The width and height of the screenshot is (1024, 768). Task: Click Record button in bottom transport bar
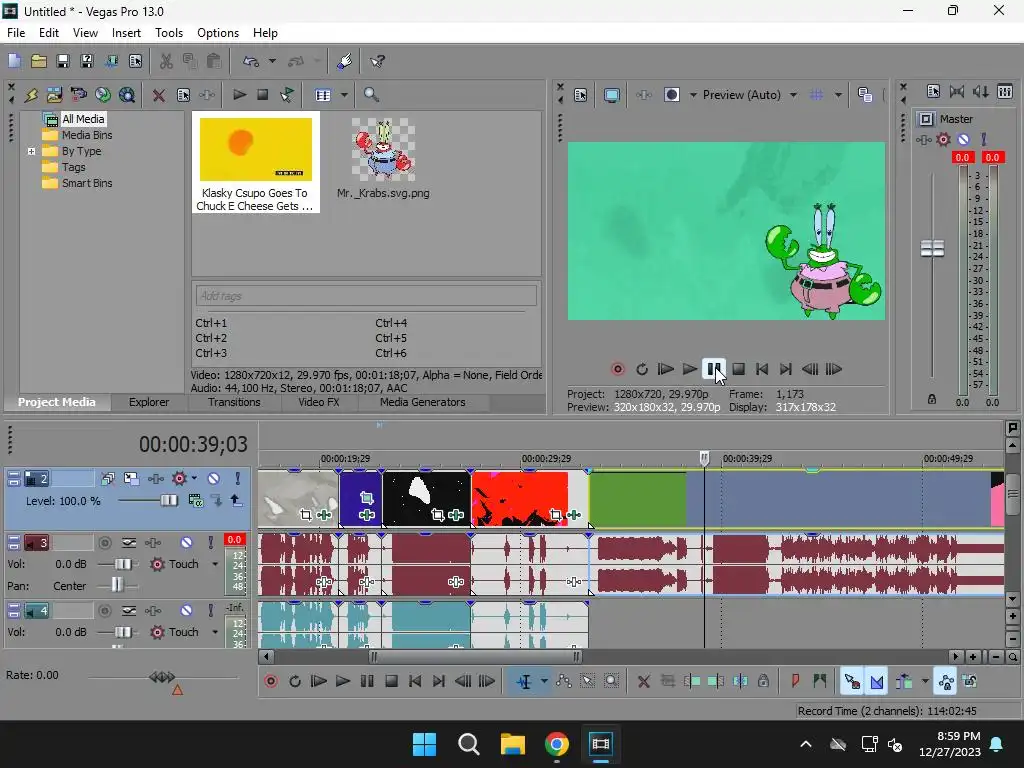[x=271, y=681]
